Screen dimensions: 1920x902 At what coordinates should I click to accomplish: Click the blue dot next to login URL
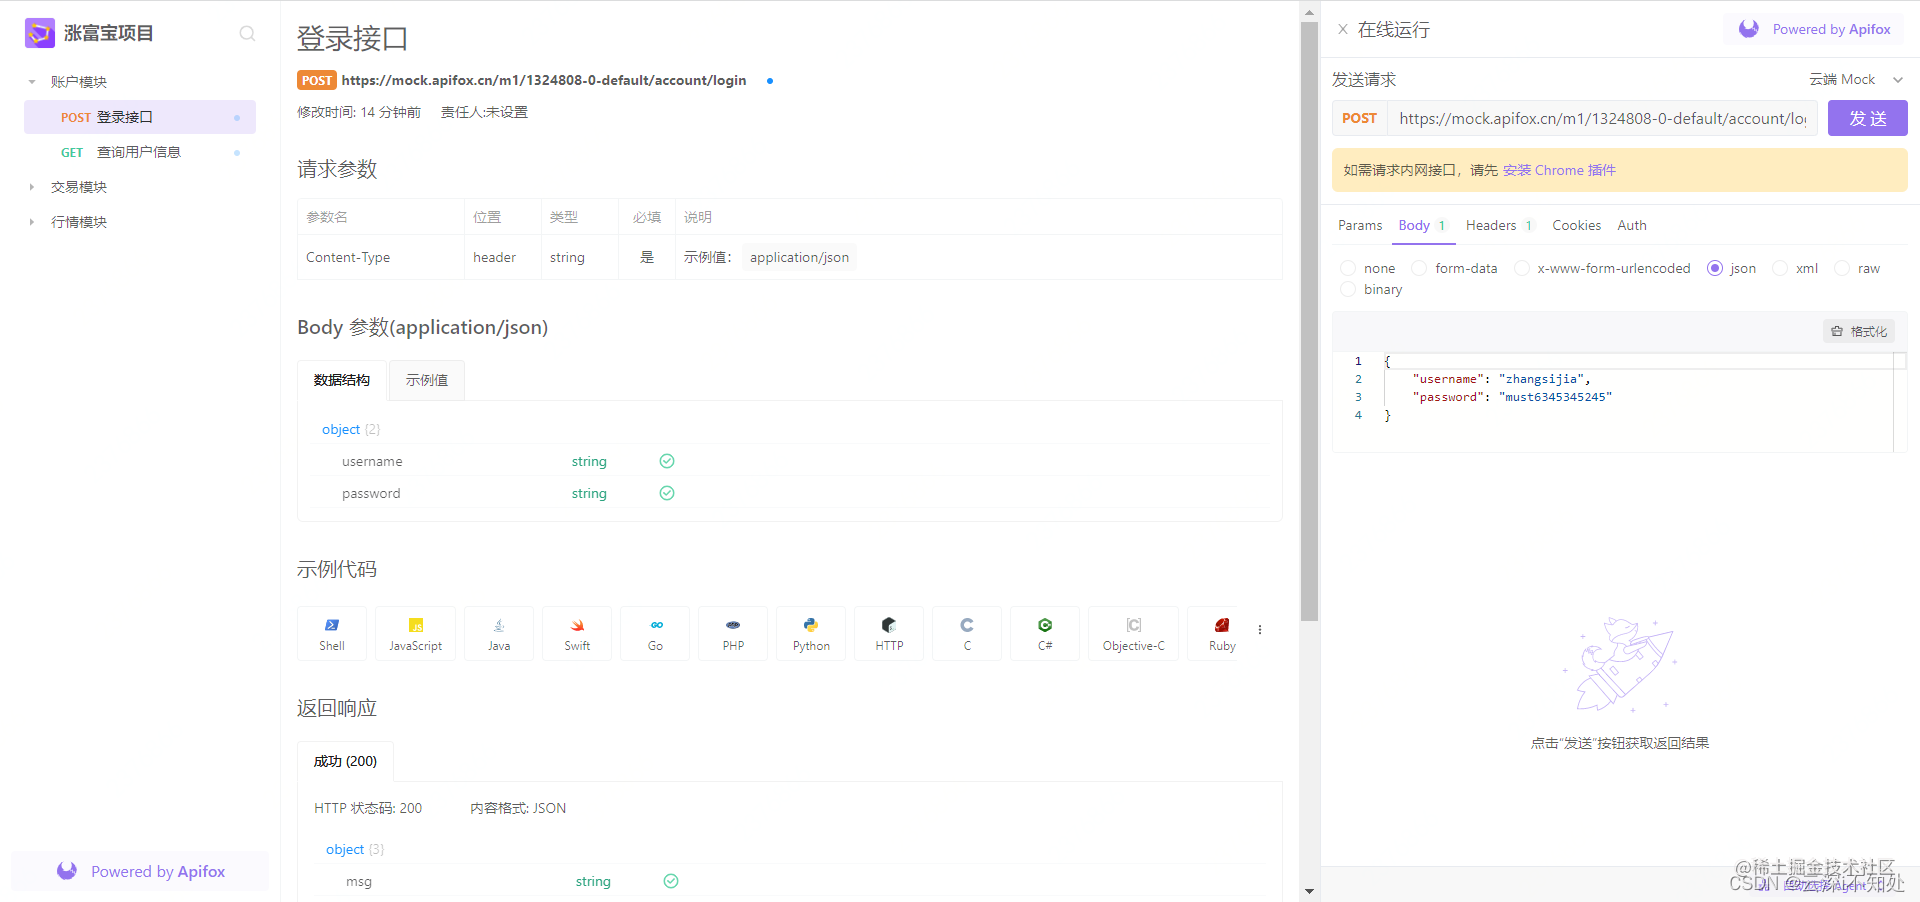(769, 81)
